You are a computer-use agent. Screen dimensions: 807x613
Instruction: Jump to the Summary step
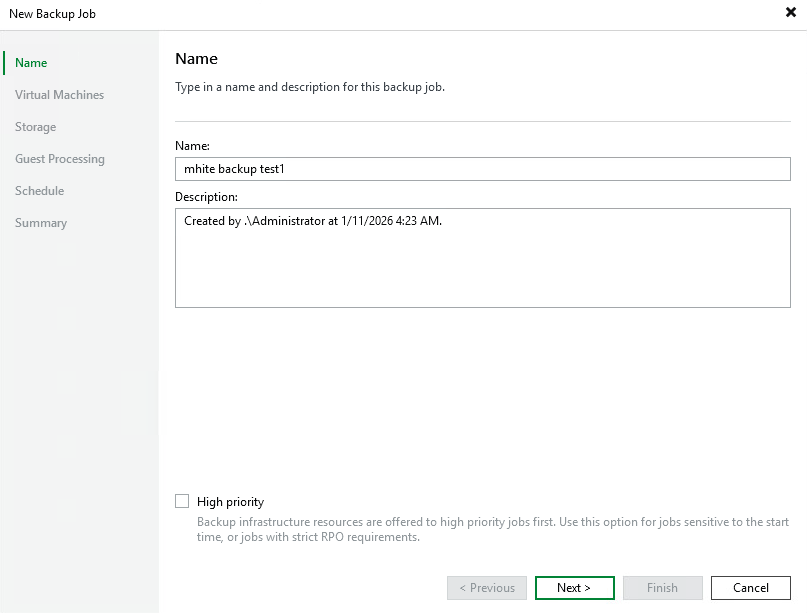pyautogui.click(x=41, y=222)
